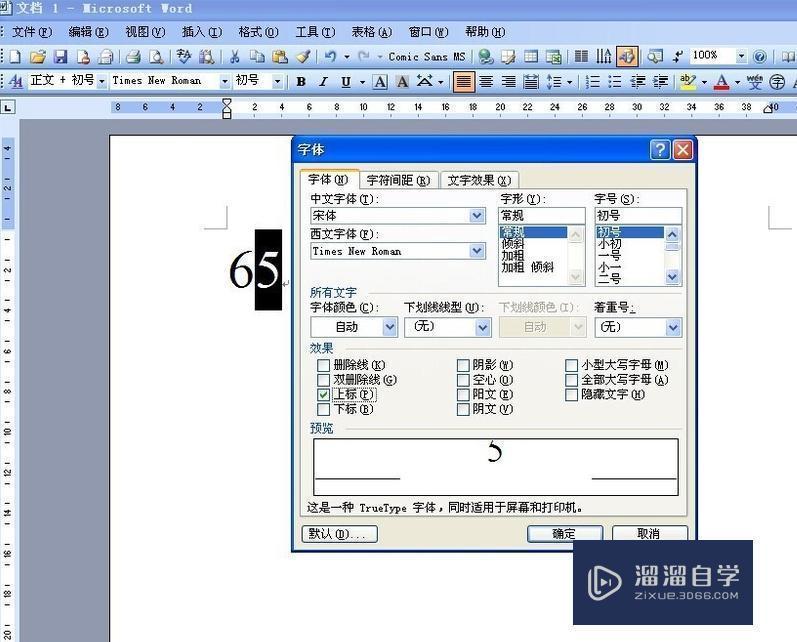Click the Open folder toolbar icon
797x642 pixels.
(x=38, y=56)
